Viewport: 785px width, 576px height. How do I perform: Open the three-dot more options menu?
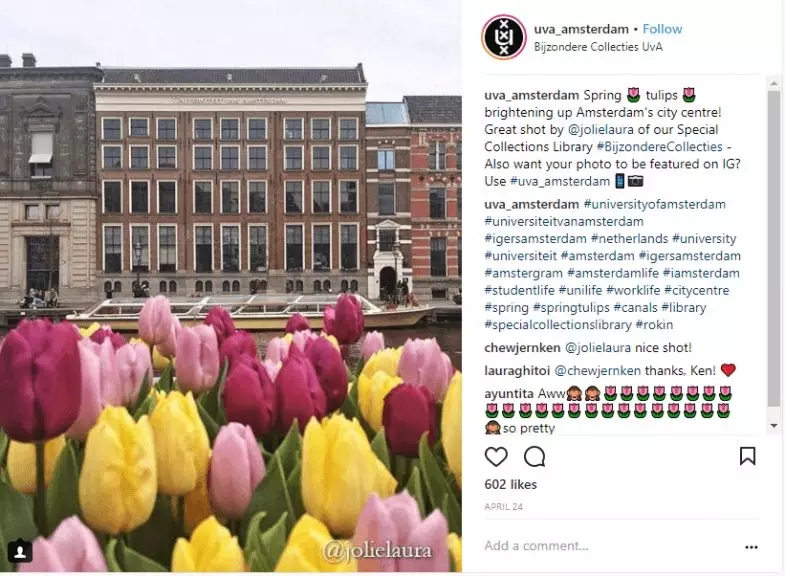751,547
